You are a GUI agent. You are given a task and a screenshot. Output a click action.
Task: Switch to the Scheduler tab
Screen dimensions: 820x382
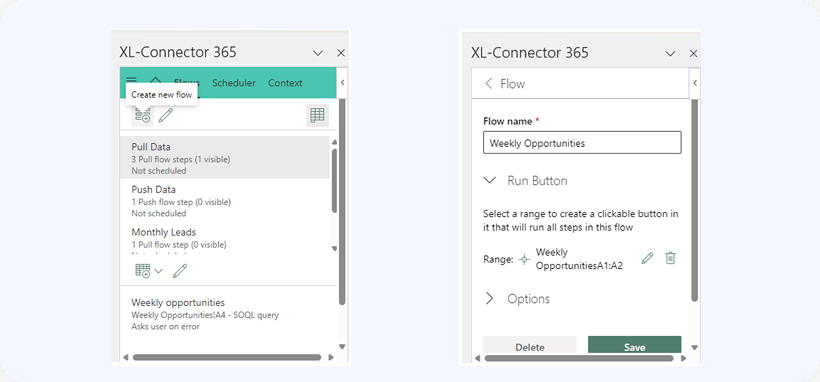click(234, 83)
